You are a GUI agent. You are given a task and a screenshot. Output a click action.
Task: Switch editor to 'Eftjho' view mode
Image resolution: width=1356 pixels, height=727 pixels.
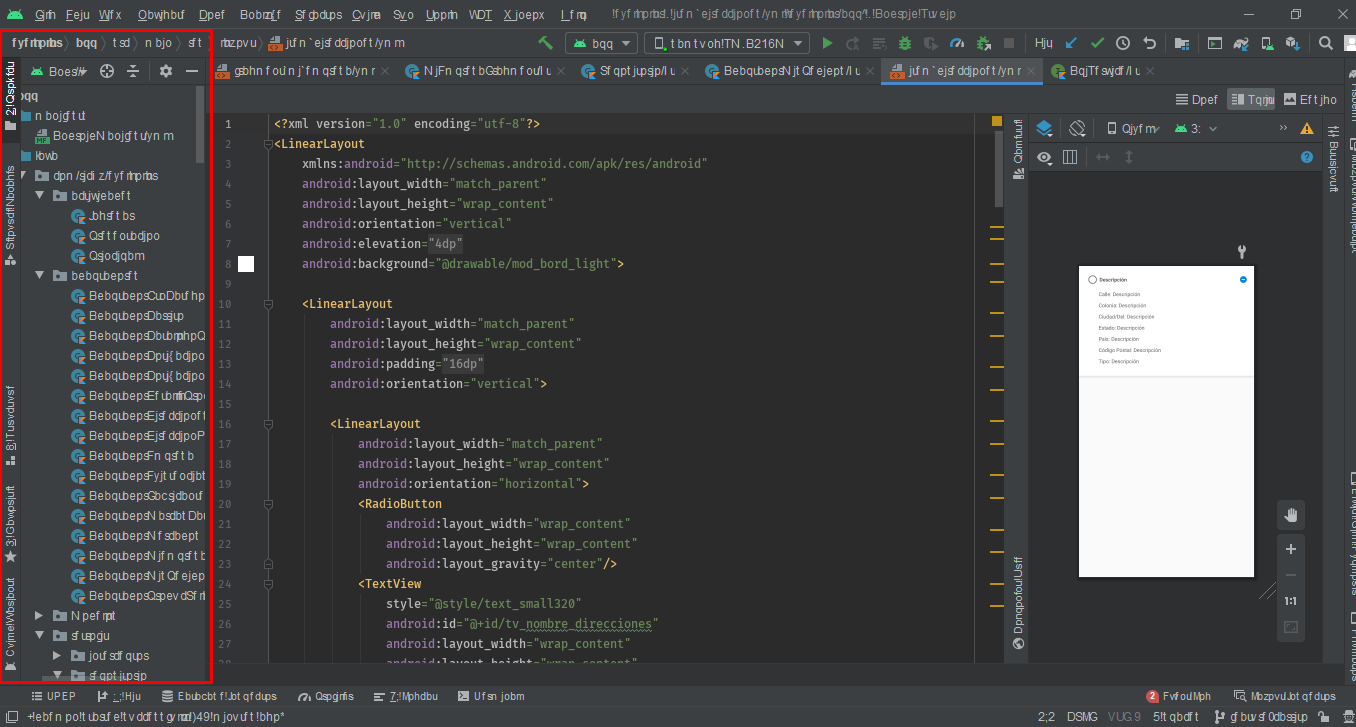click(1310, 99)
